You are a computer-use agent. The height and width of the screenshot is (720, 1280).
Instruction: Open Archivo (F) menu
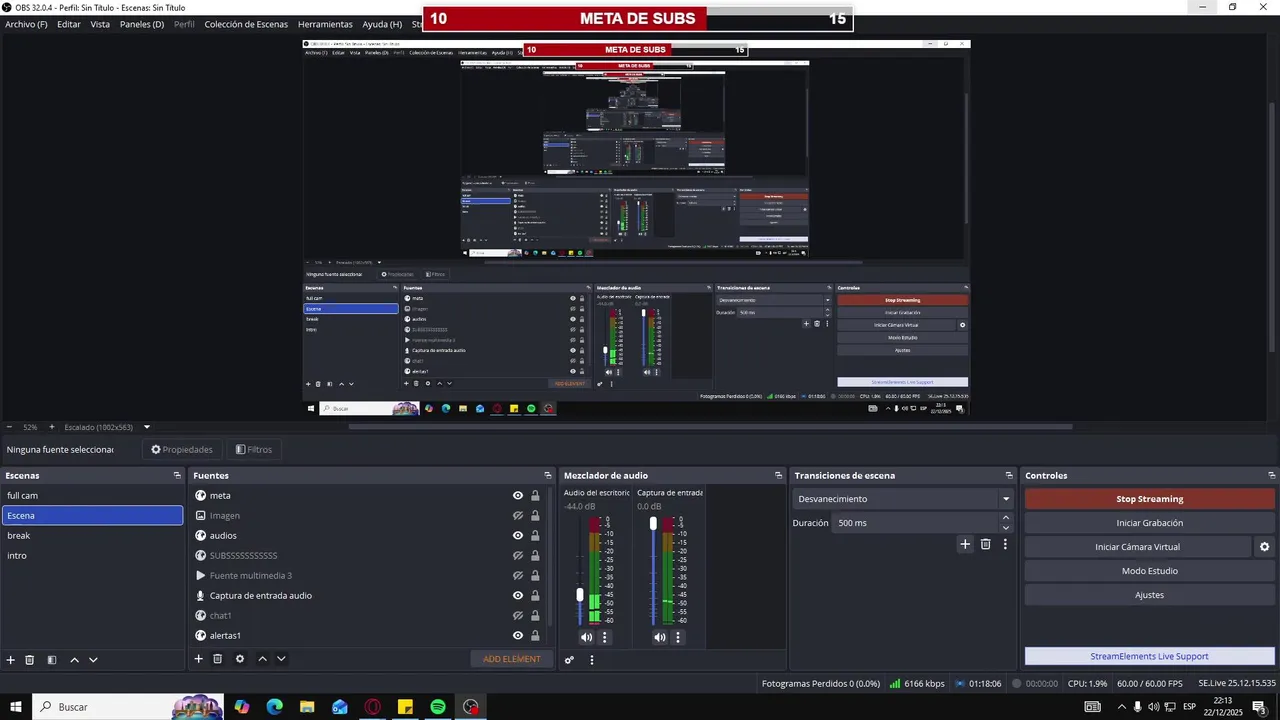[x=26, y=24]
